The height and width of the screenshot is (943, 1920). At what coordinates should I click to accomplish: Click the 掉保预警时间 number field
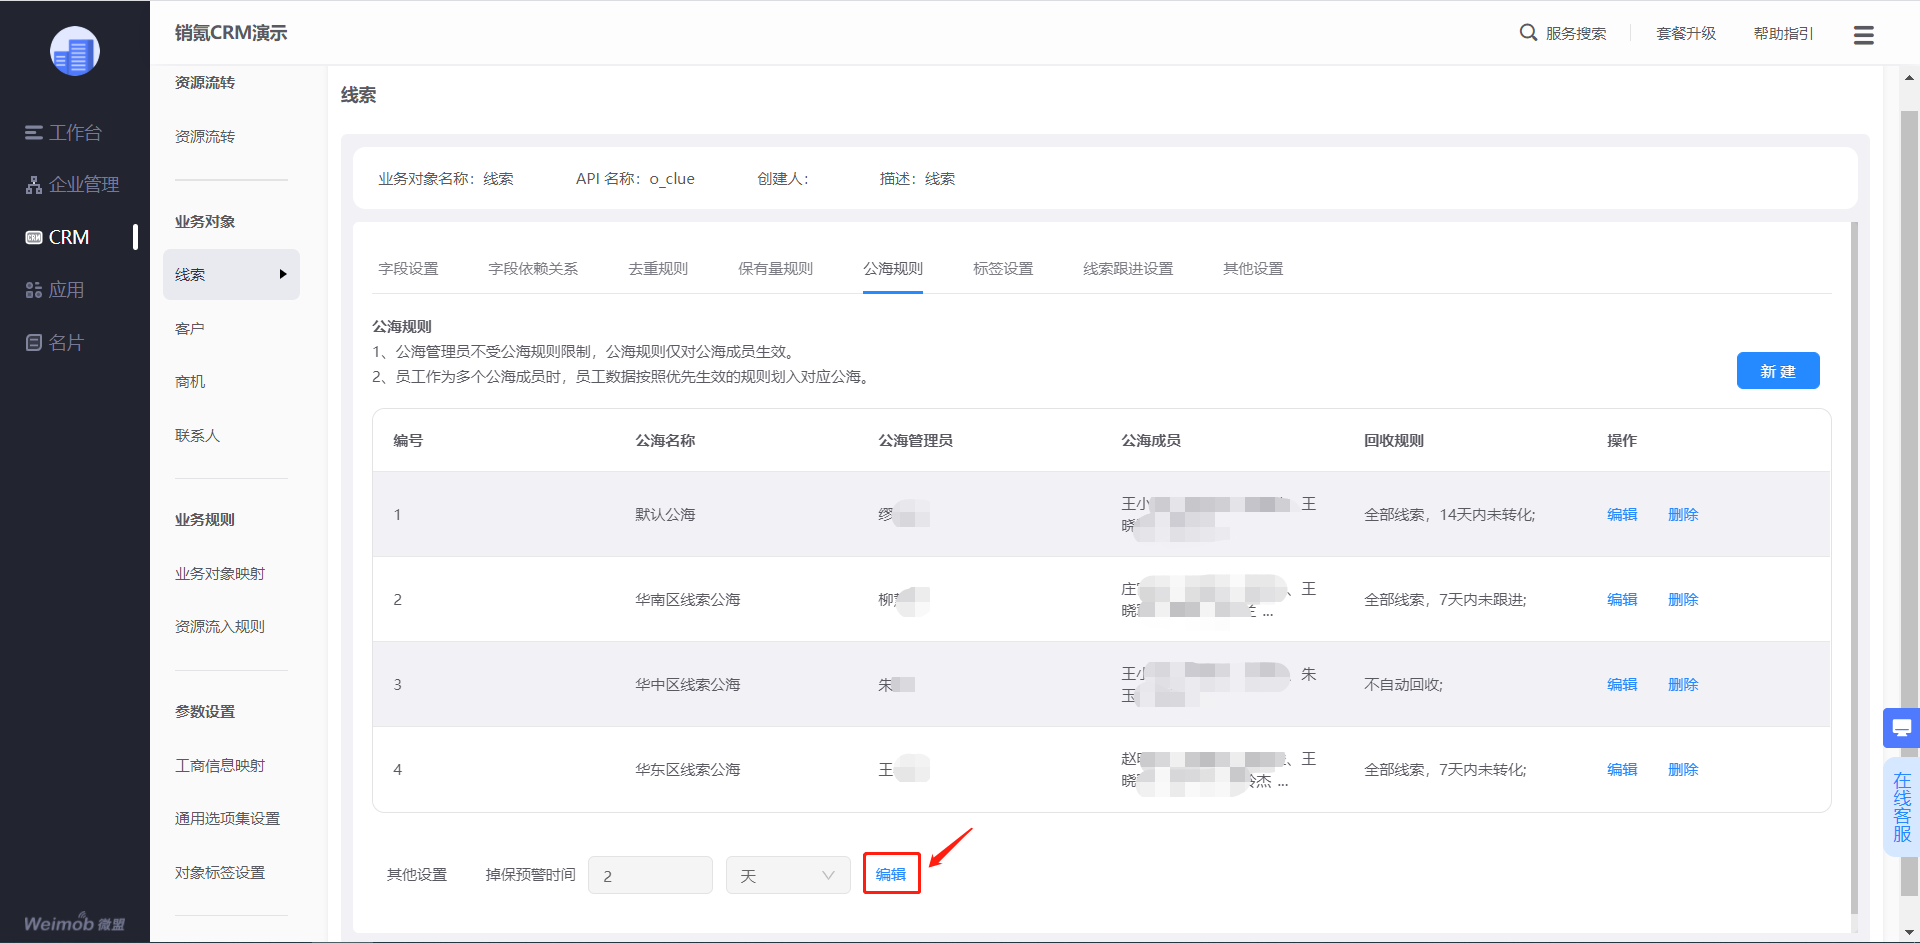650,875
